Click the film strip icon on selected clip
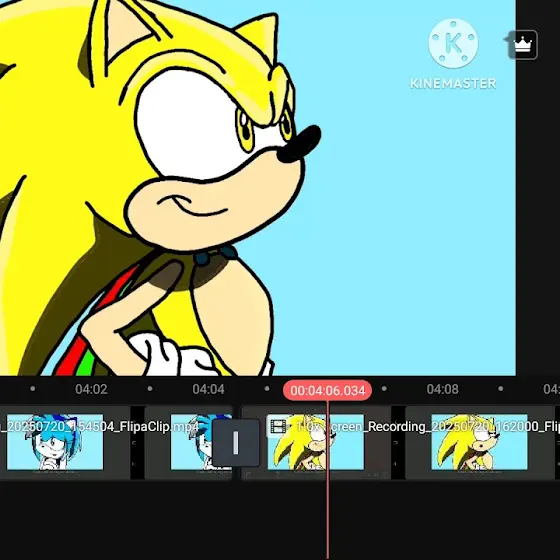560x560 pixels. [278, 426]
